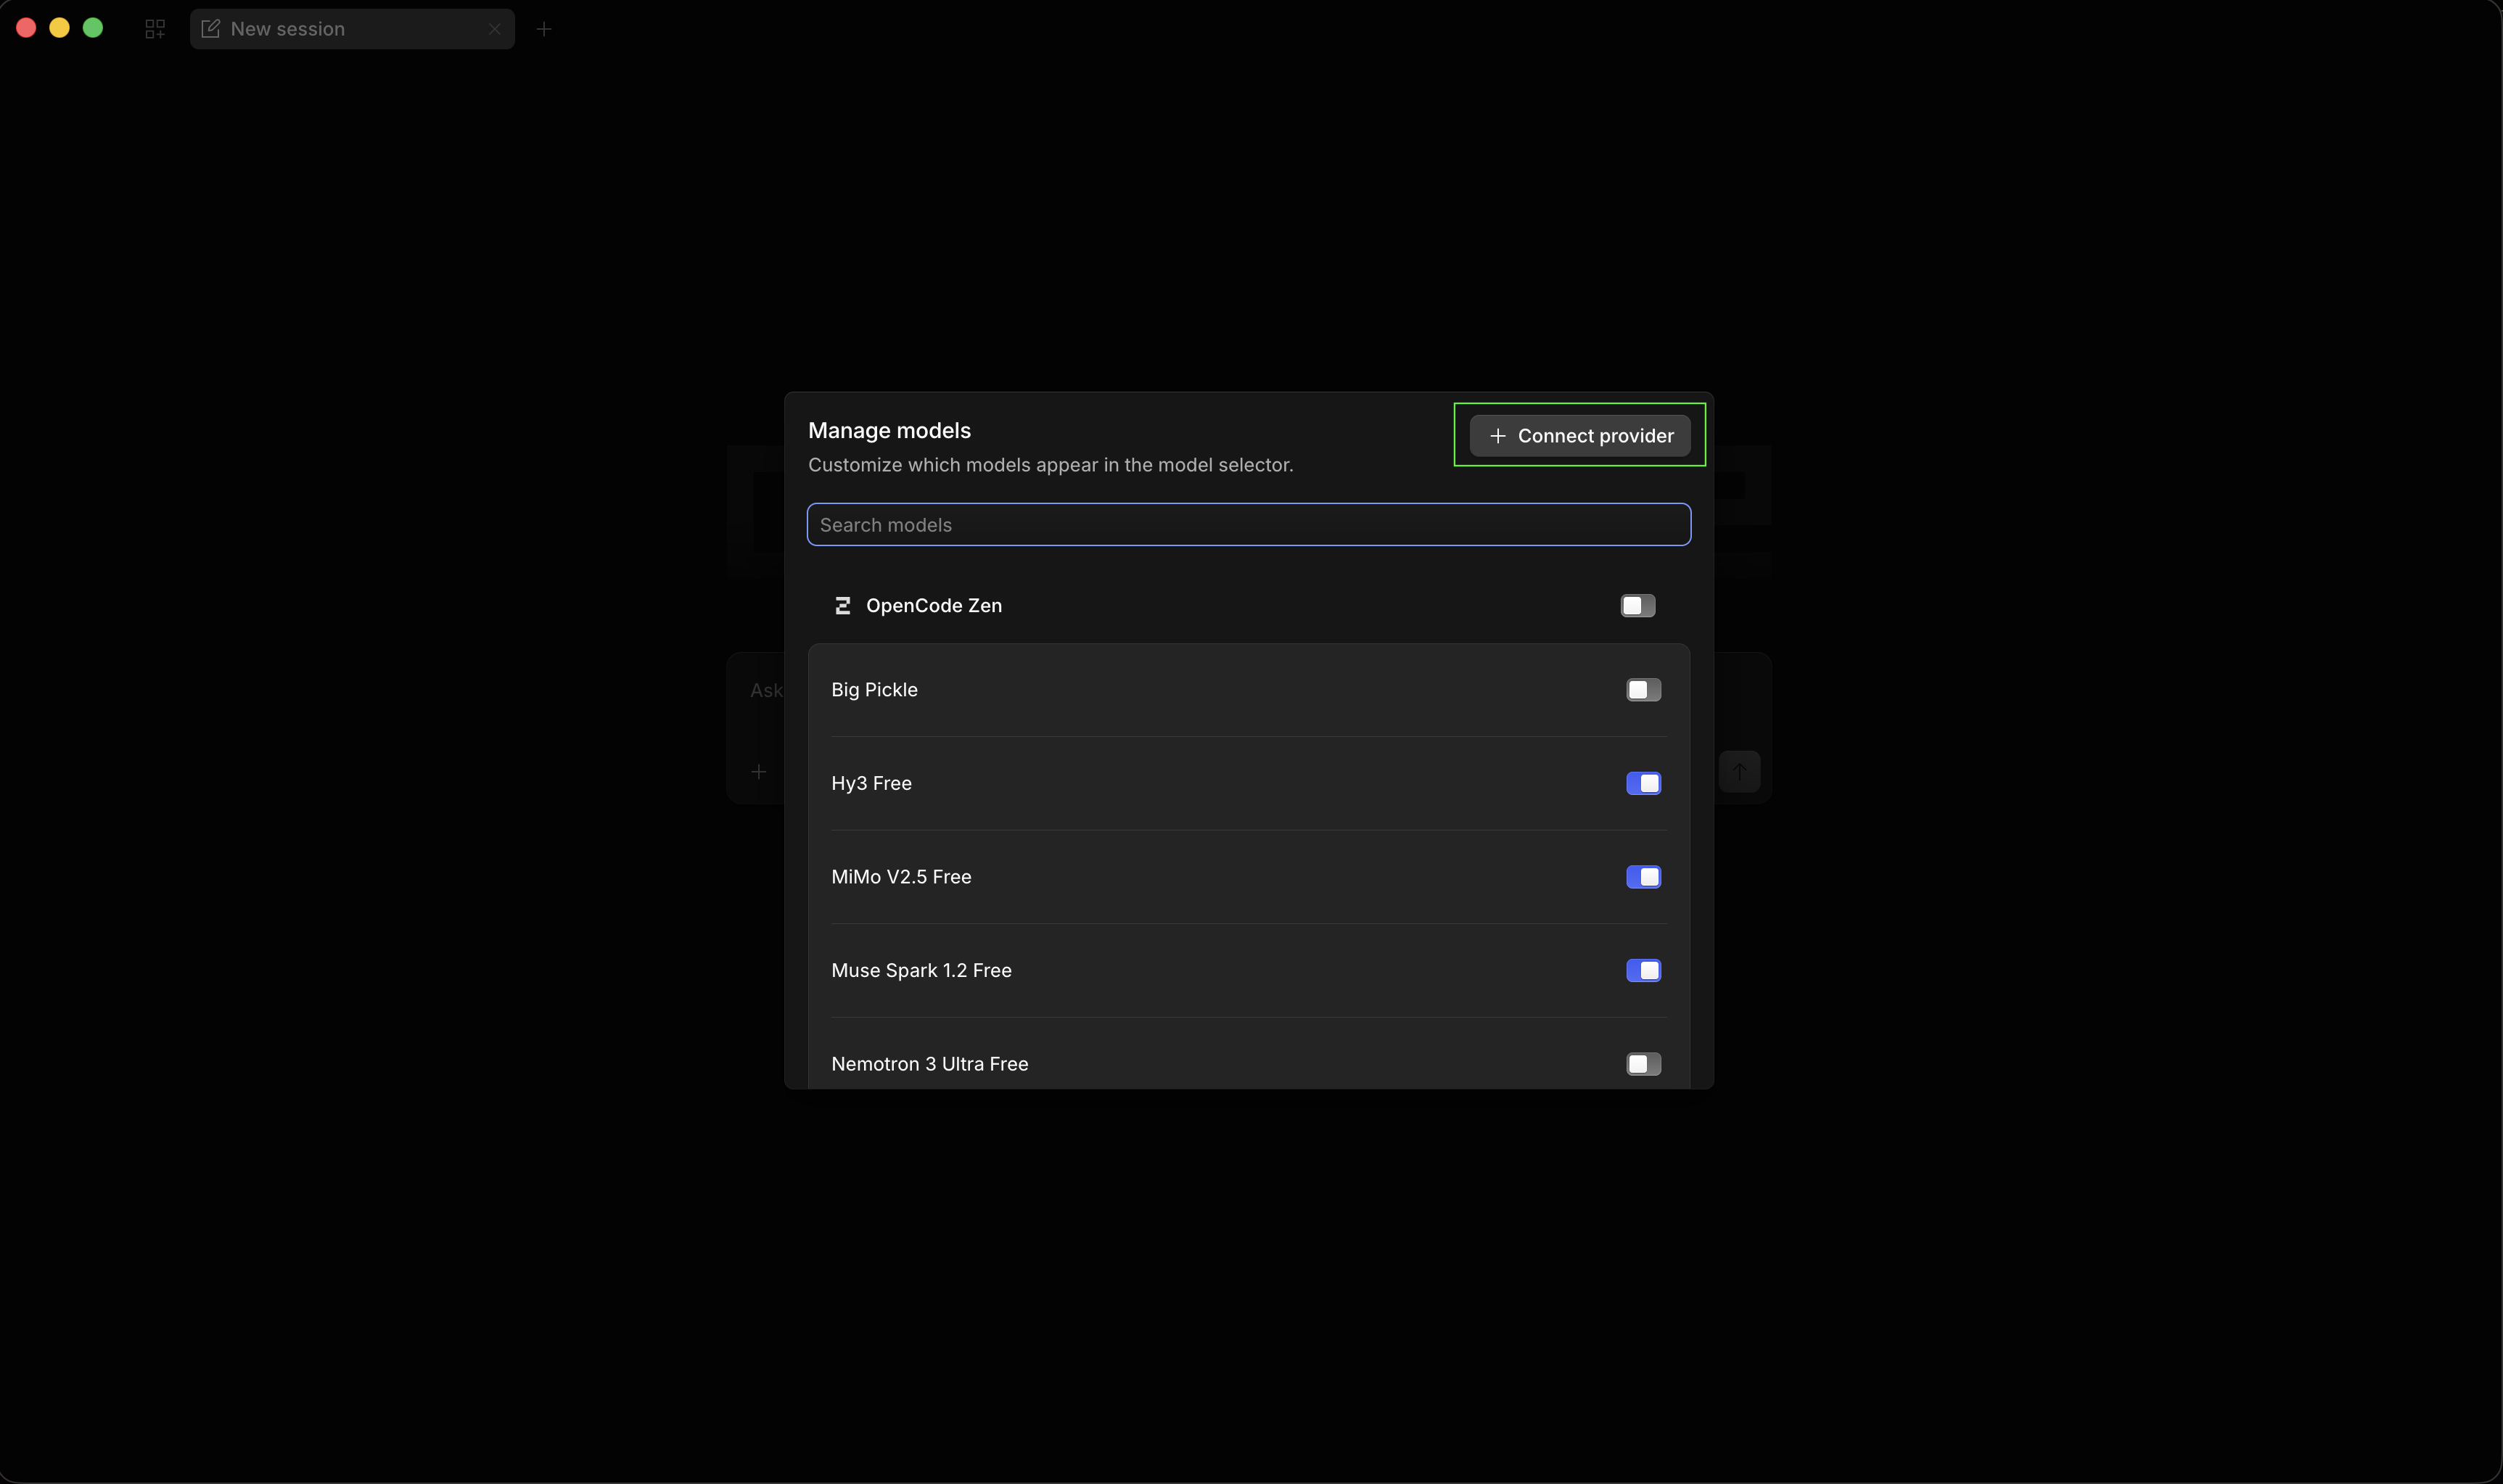Switch off Muse Spark 1.2 Free
The width and height of the screenshot is (2503, 1484).
[x=1643, y=970]
